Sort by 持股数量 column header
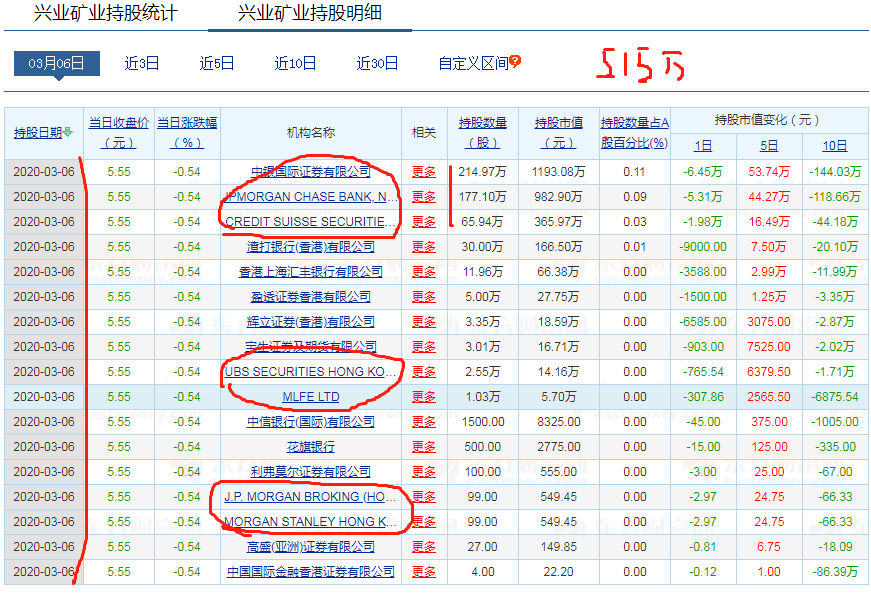 (483, 133)
